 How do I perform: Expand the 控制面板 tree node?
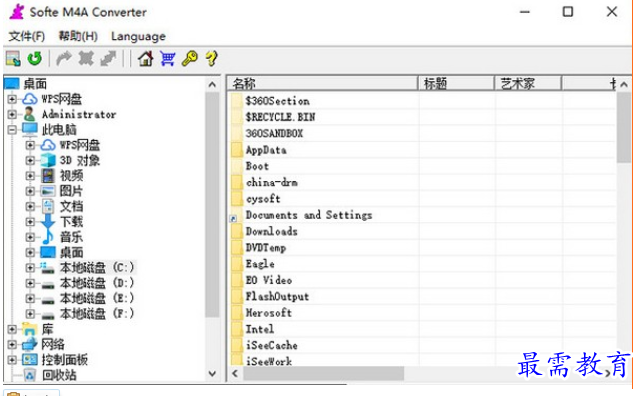tap(12, 360)
